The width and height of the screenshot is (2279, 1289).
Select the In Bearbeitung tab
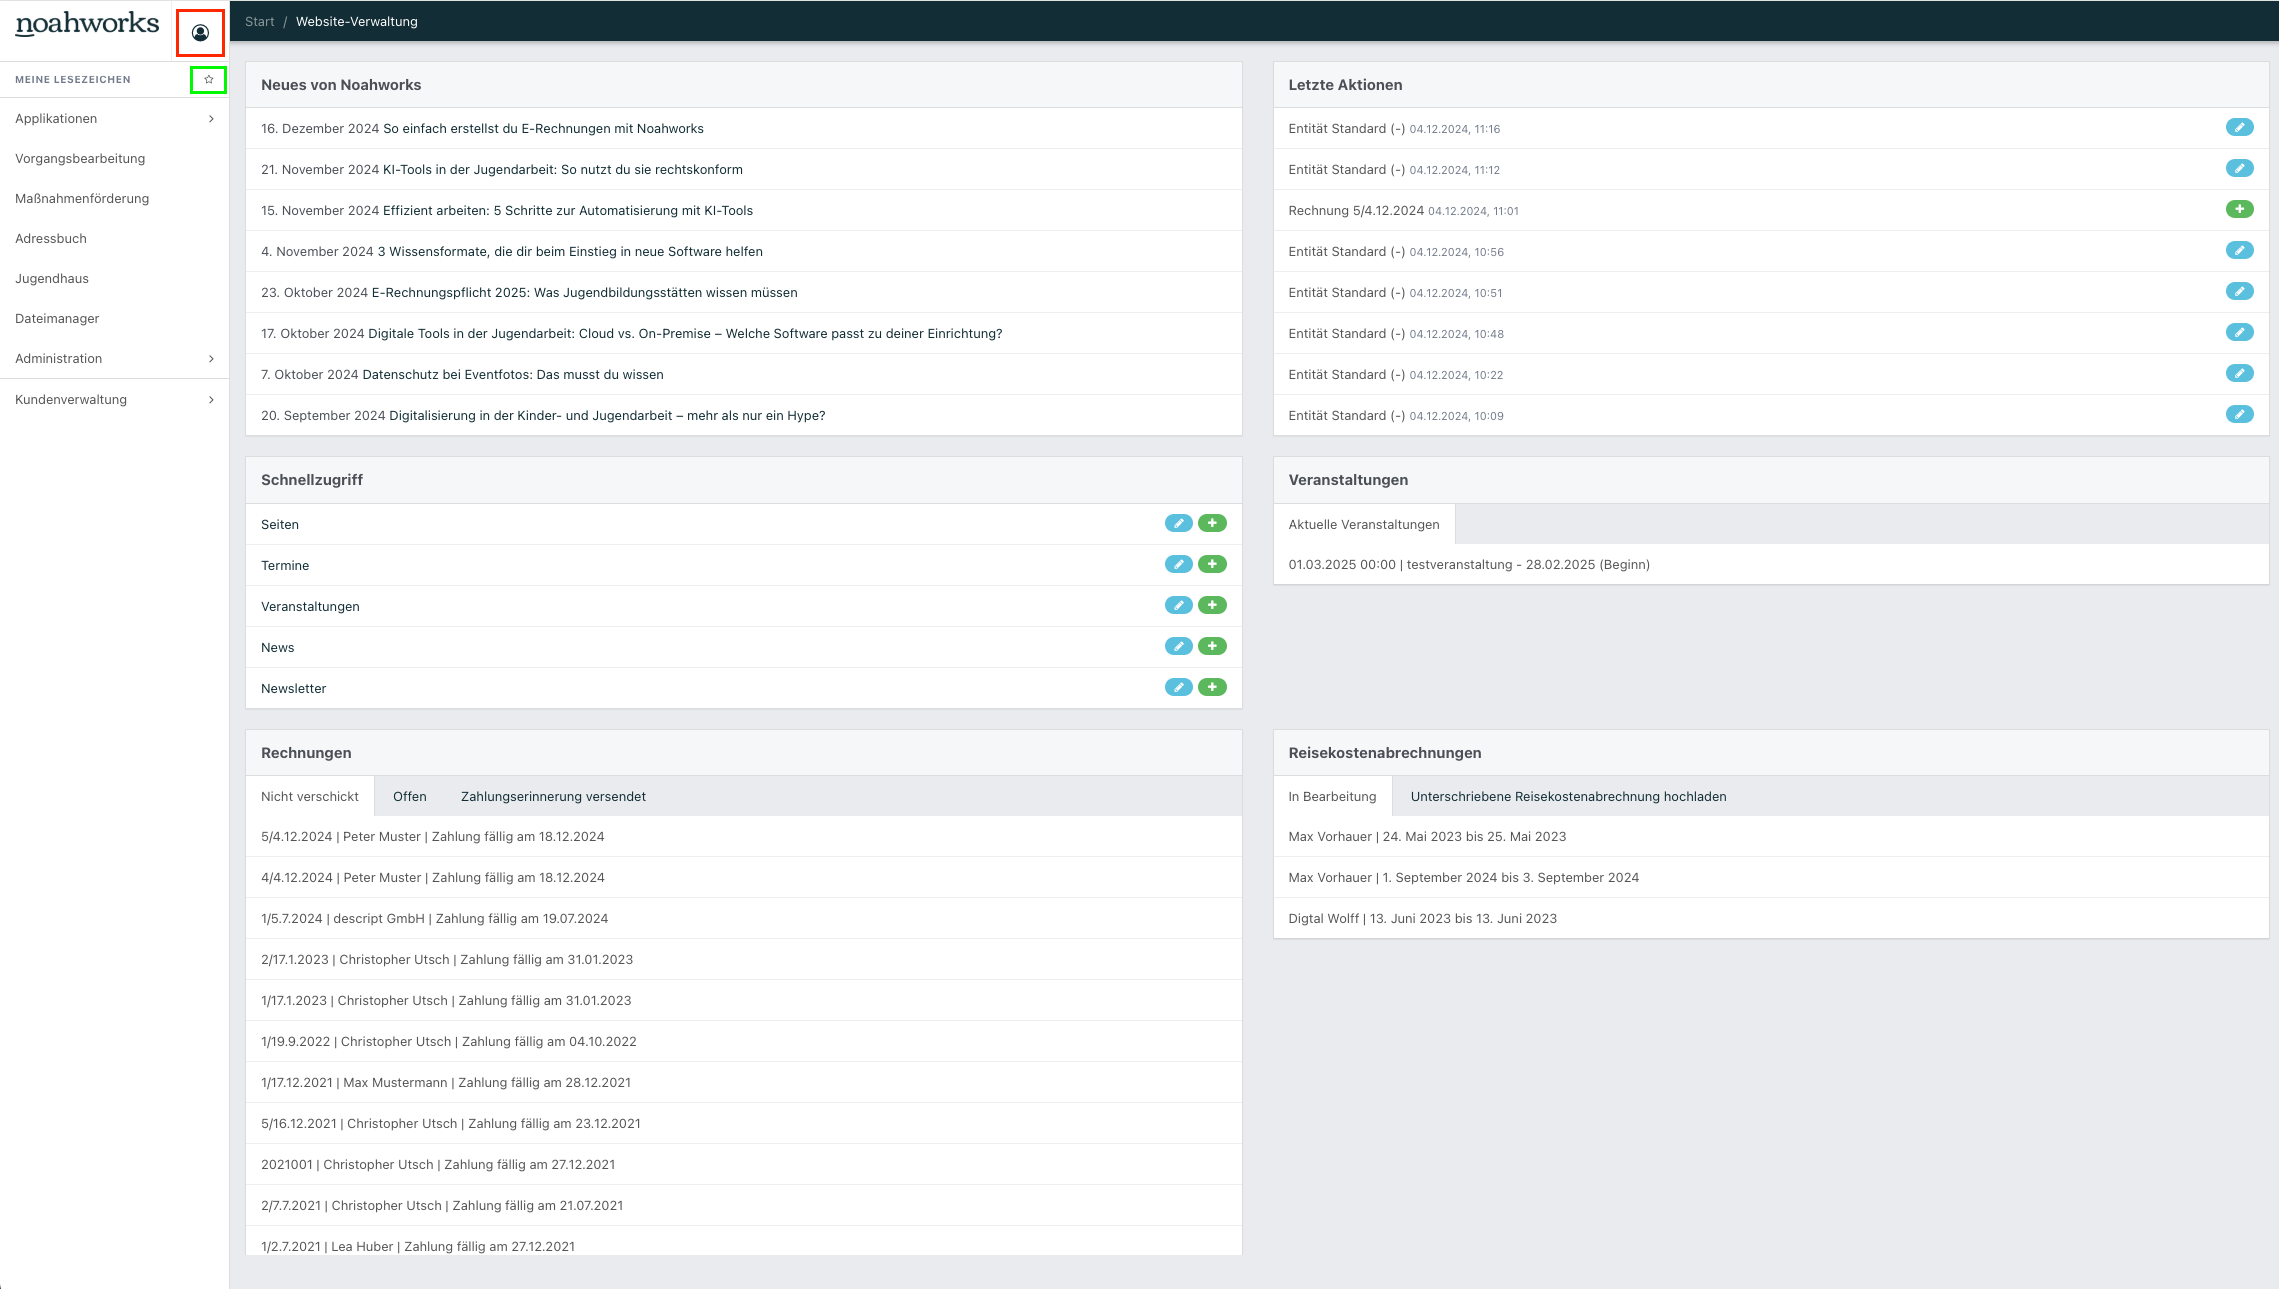click(1332, 797)
